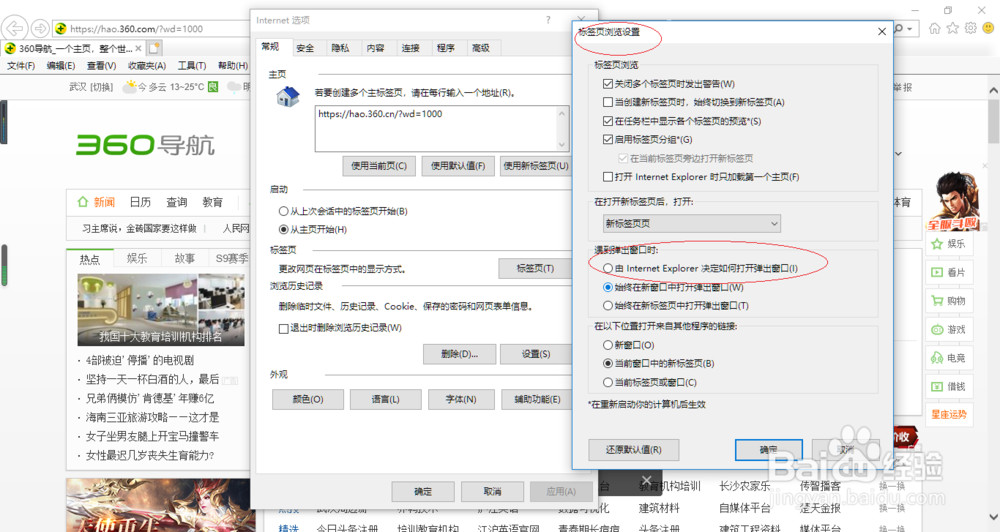Click the 删除(D)... button

coord(459,354)
